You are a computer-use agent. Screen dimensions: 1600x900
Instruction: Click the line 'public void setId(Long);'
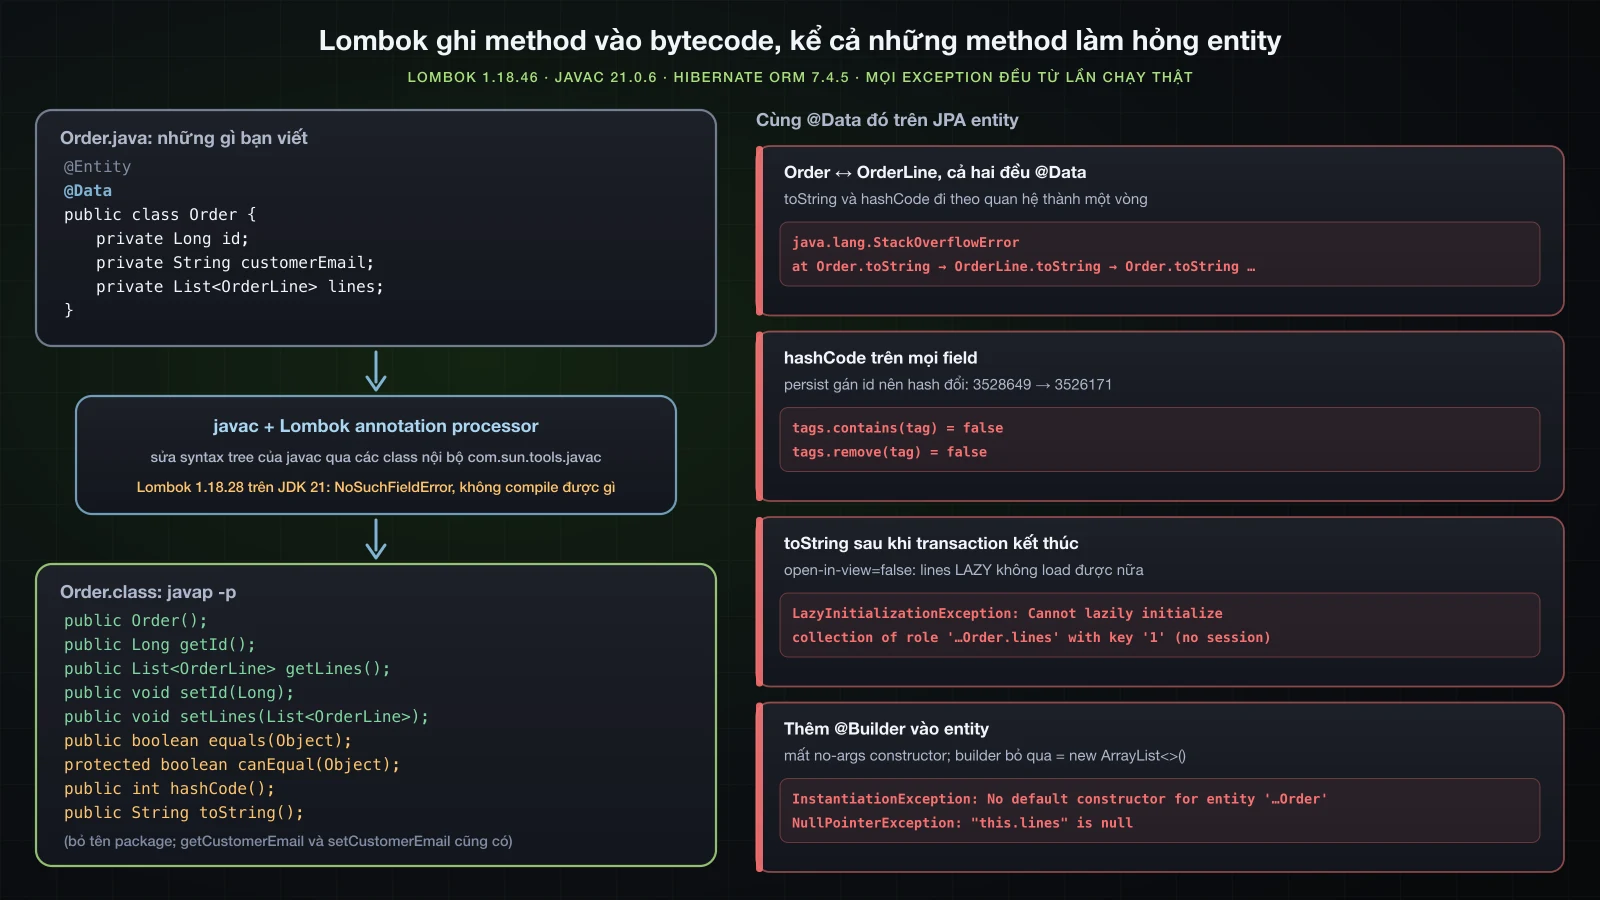click(x=179, y=693)
